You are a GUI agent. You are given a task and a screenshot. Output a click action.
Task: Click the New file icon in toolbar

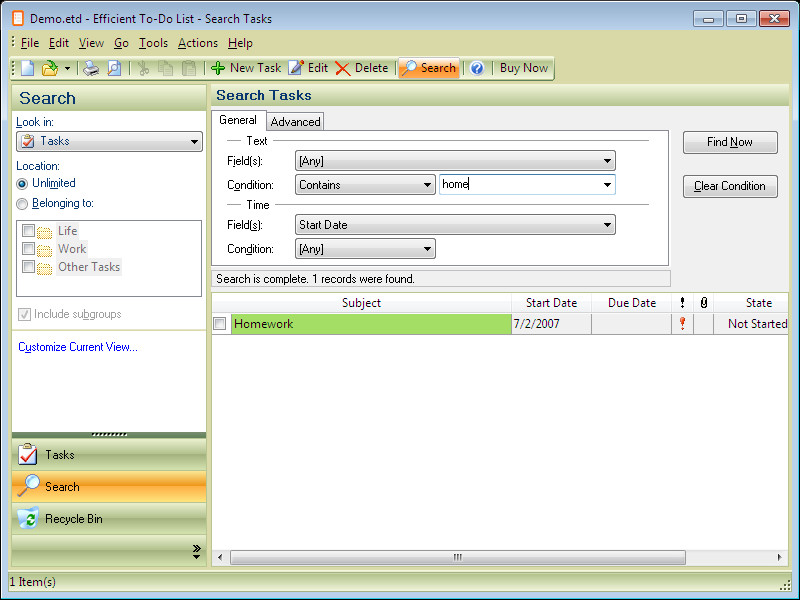[x=28, y=68]
